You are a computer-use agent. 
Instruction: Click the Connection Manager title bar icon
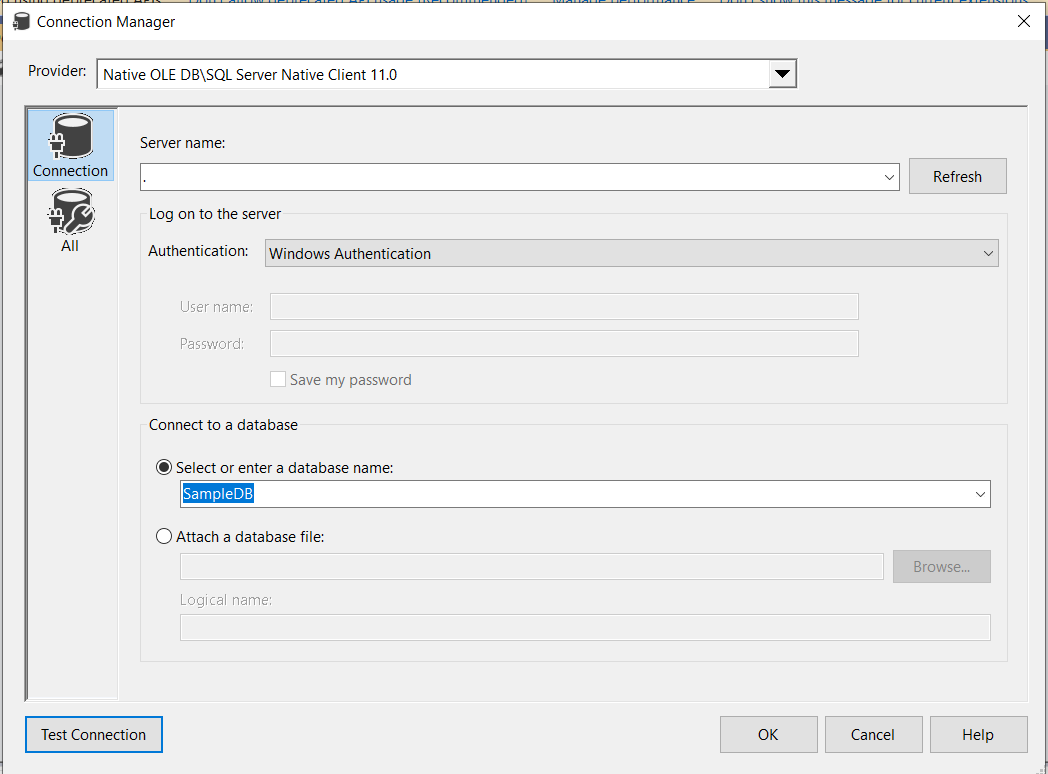[x=21, y=21]
